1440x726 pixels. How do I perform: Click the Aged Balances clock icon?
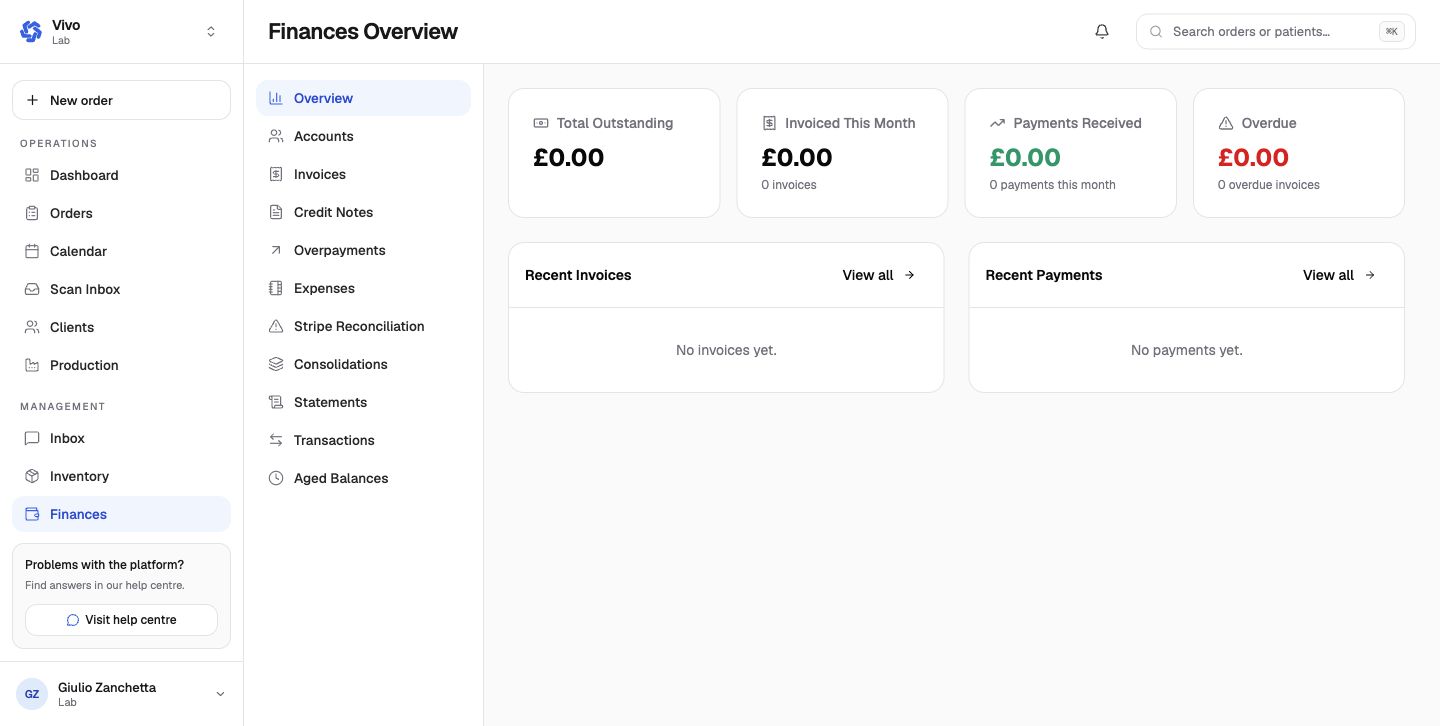(x=276, y=478)
